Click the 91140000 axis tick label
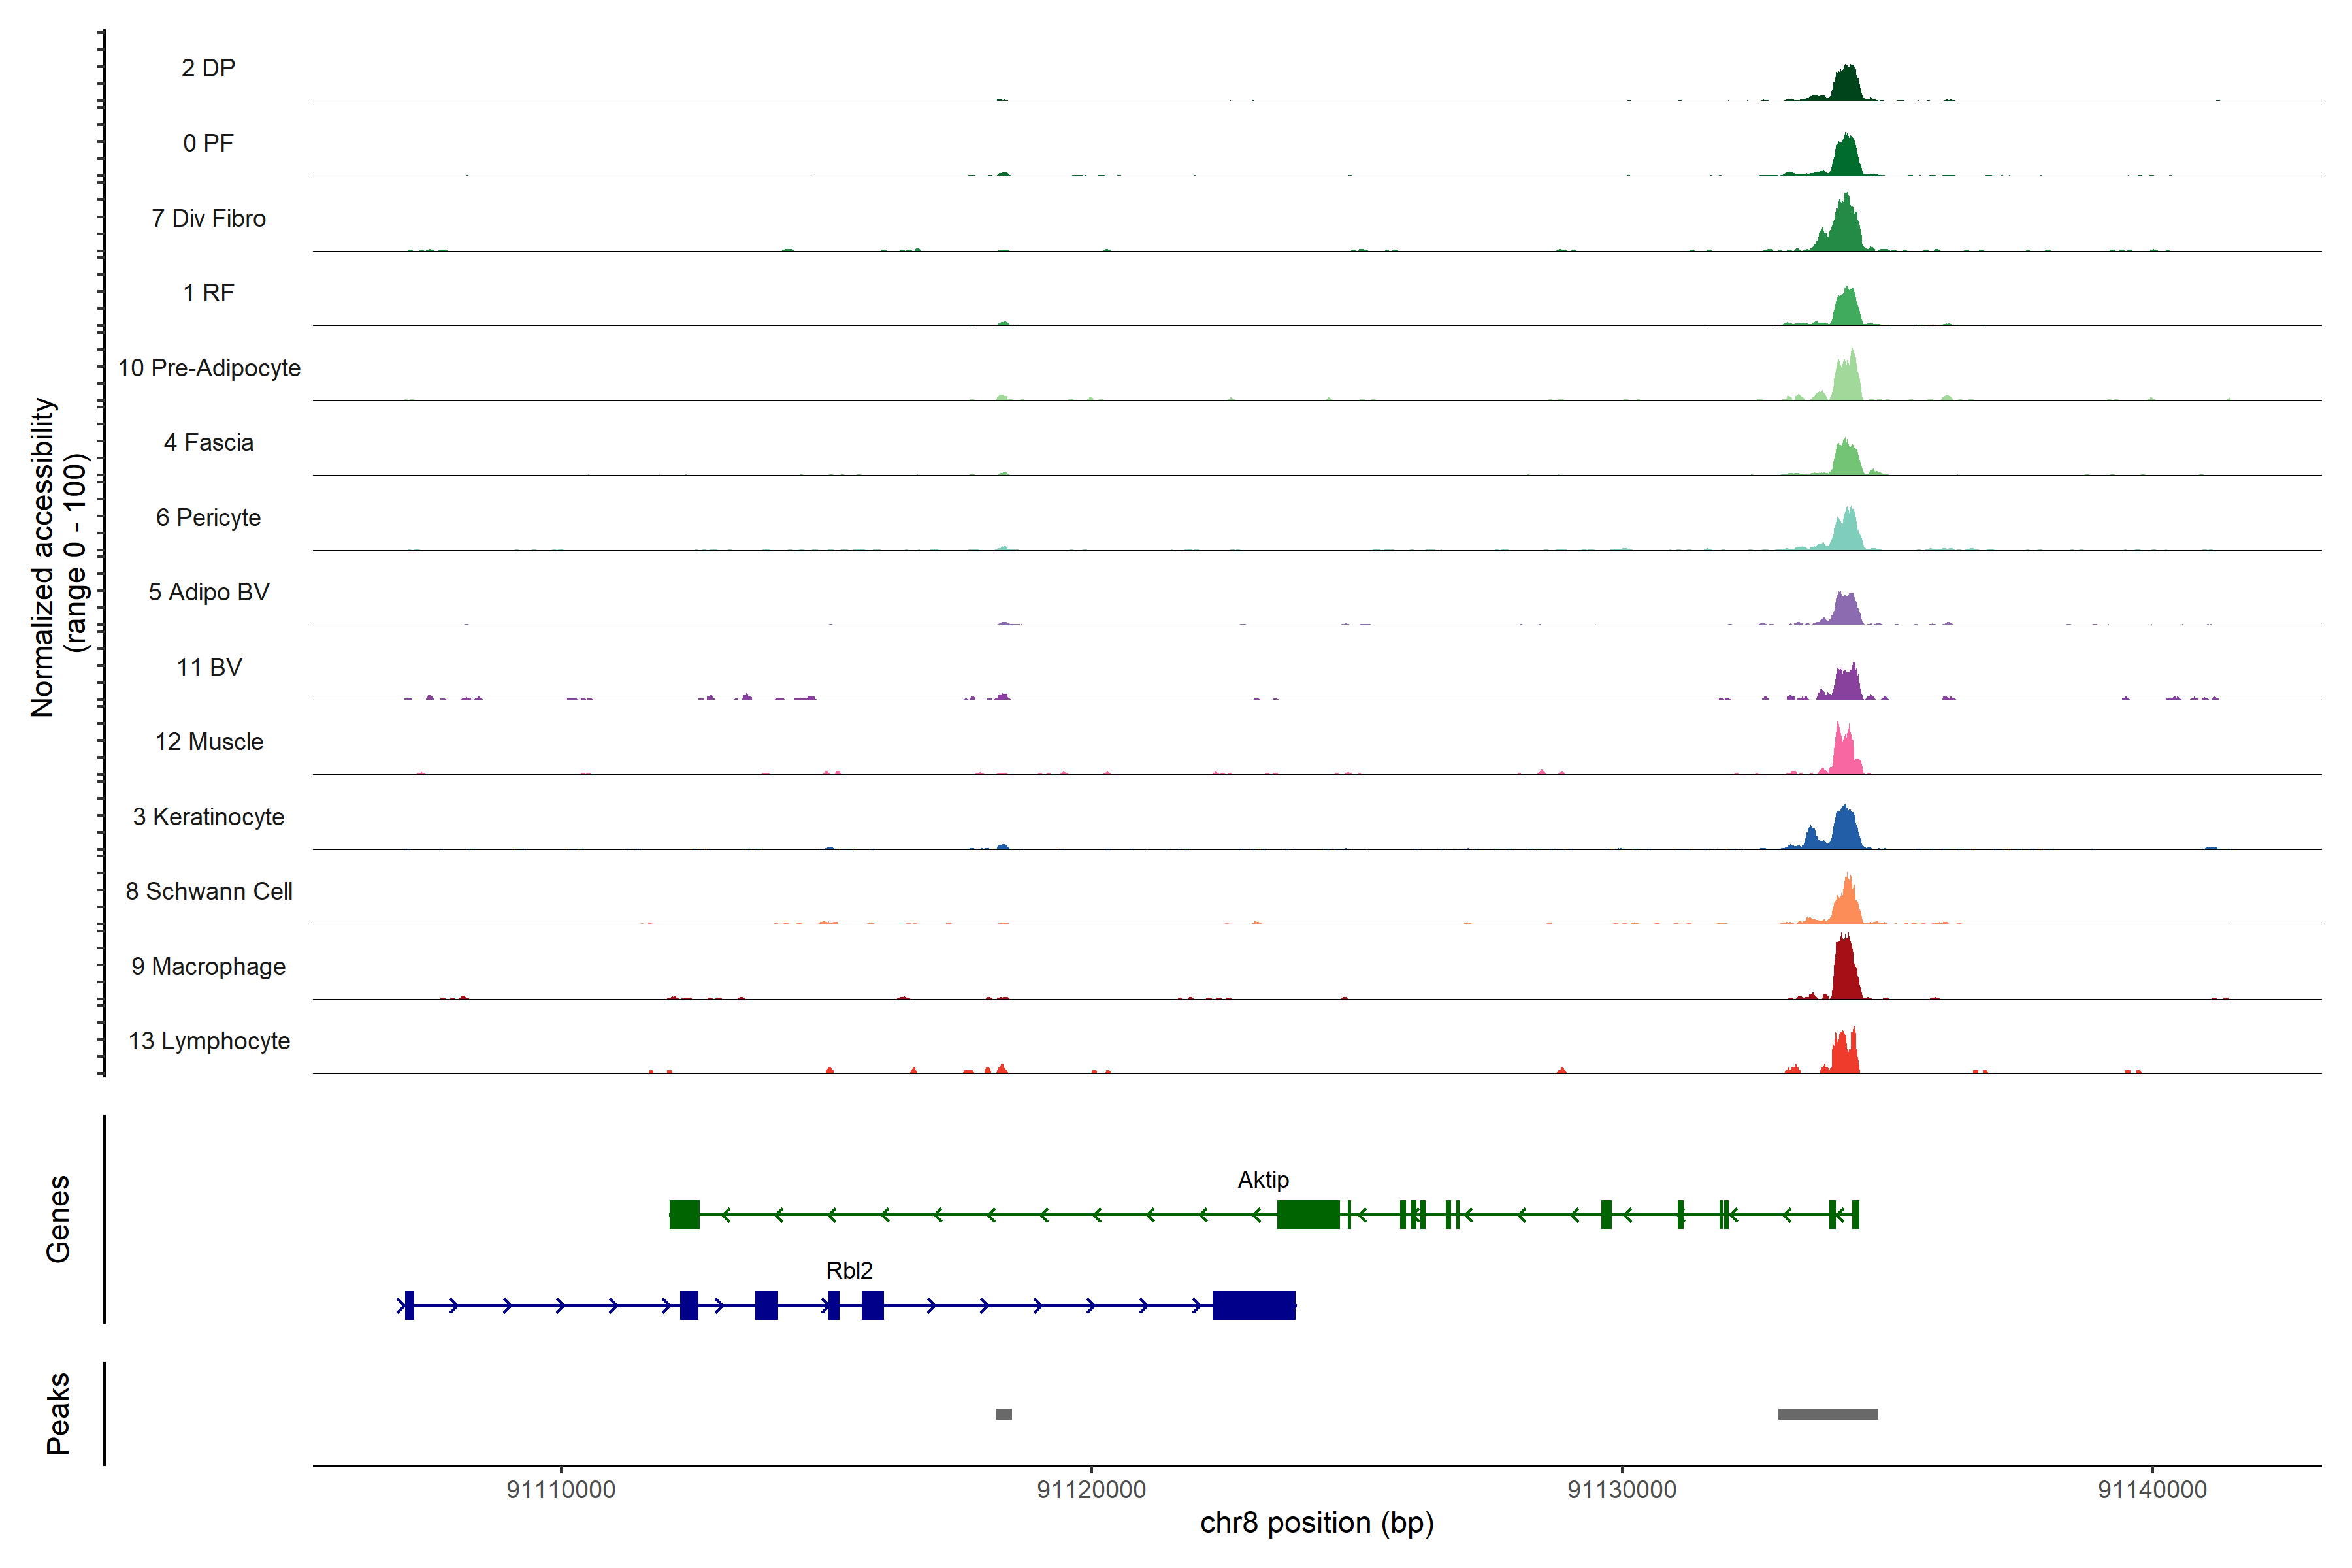 point(2152,1489)
